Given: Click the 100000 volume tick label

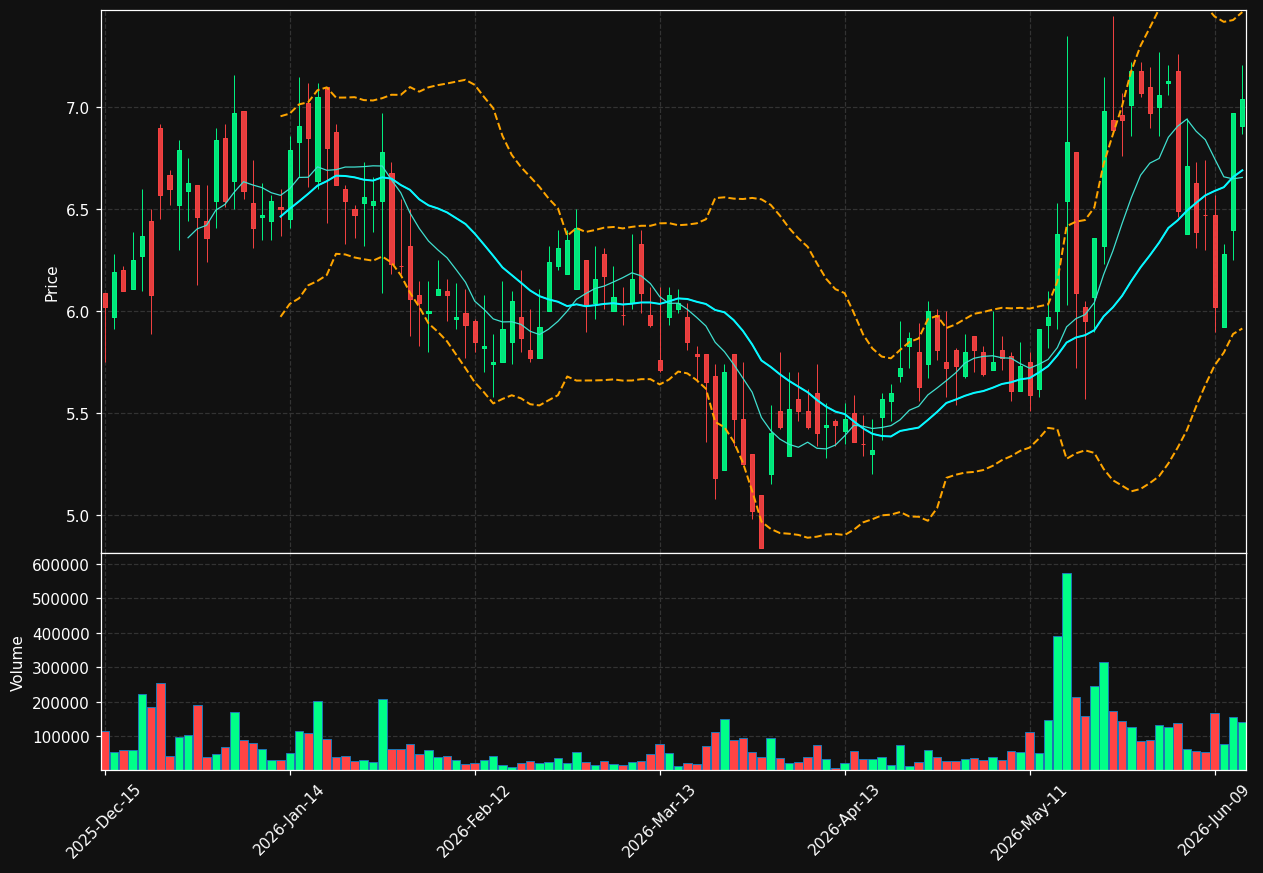Looking at the screenshot, I should pyautogui.click(x=63, y=737).
